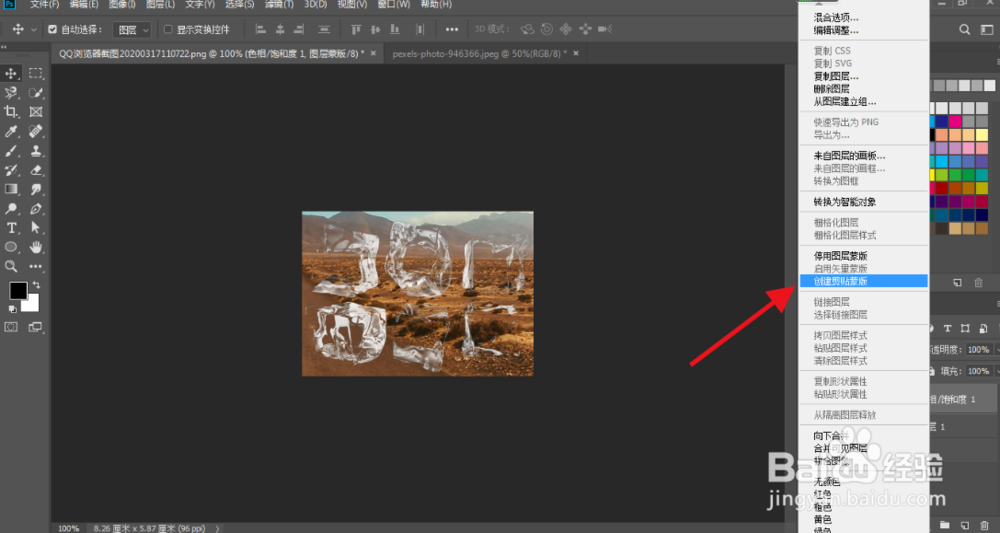Open the 滤镜(T) menu
This screenshot has width=1000, height=533.
point(279,4)
